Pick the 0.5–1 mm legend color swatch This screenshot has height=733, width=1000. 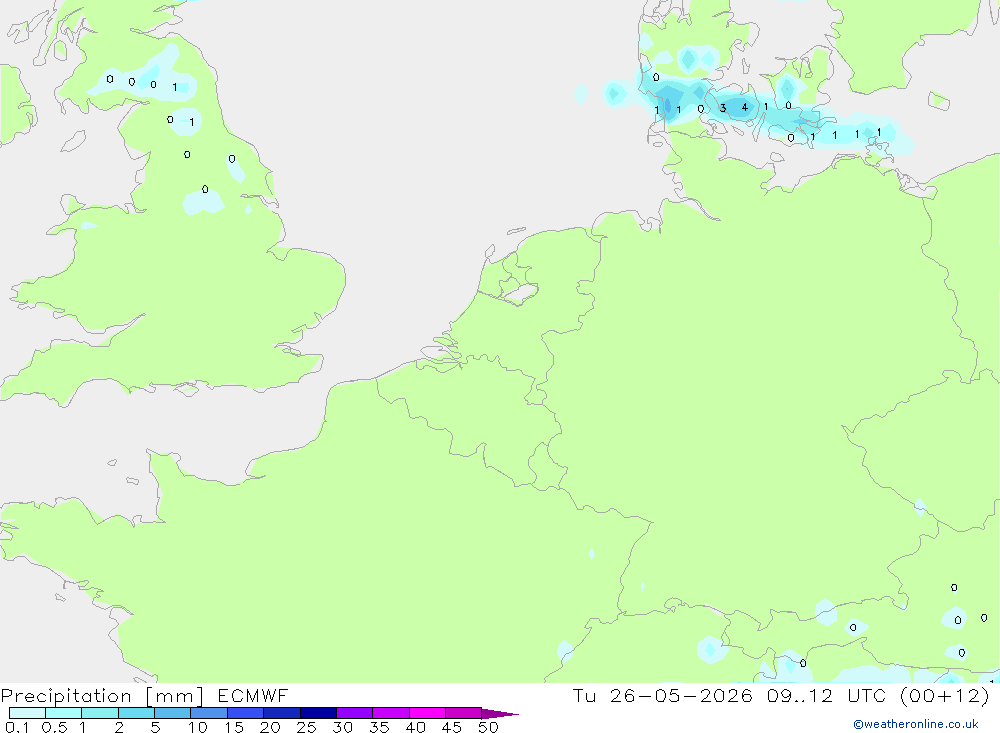tap(64, 713)
